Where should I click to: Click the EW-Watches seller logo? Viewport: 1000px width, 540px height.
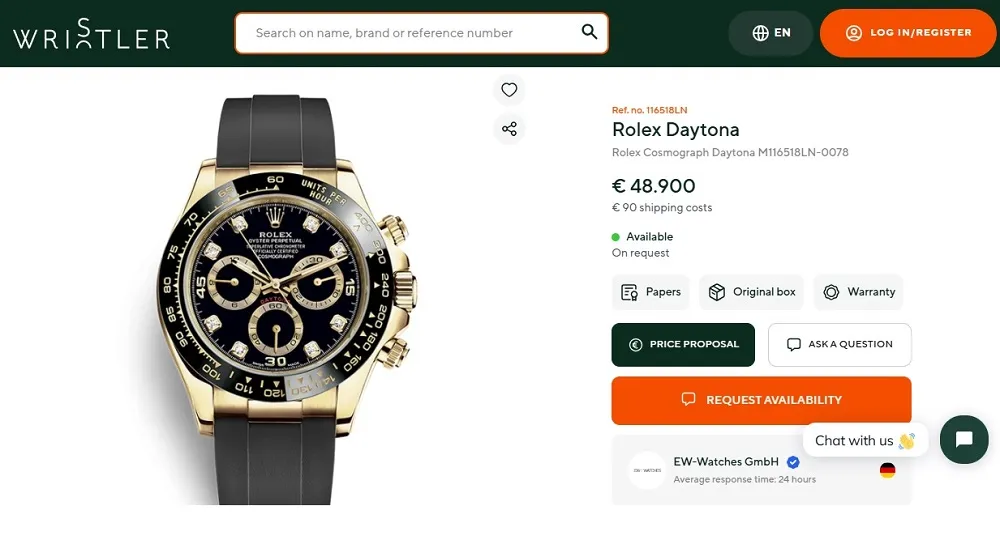click(x=647, y=470)
